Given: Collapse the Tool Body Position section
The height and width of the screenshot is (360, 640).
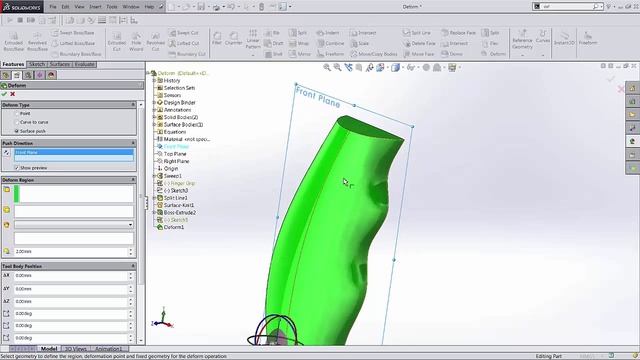Looking at the screenshot, I should pyautogui.click(x=133, y=266).
